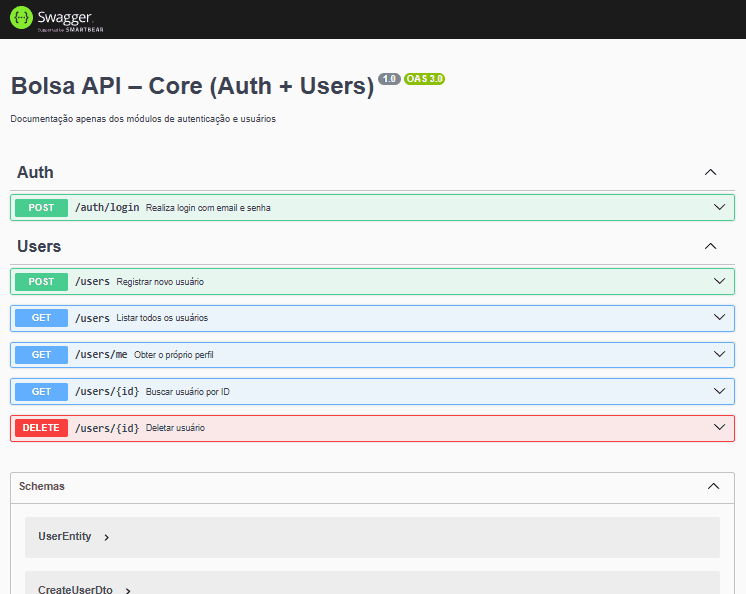Expand GET /users/{id} chevron arrow

719,391
